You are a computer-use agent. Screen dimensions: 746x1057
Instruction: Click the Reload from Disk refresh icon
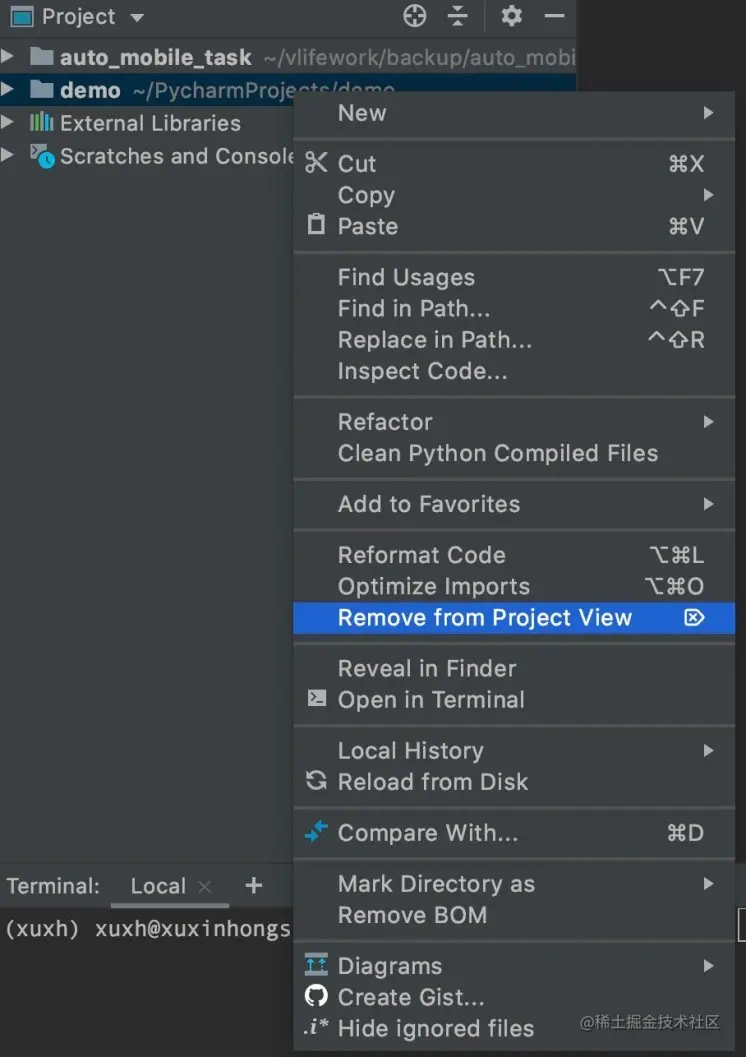tap(316, 781)
